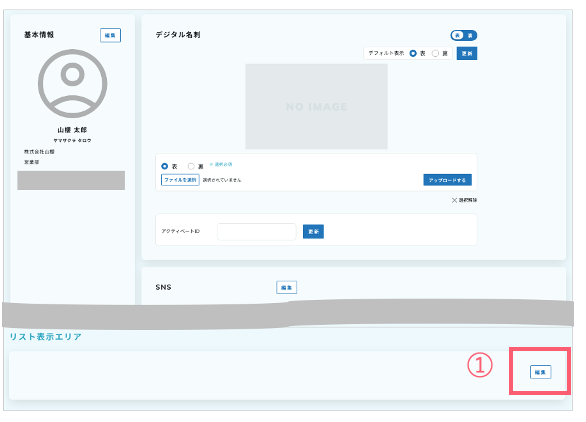Viewport: 586px width, 422px height.
Task: Click the リスト表示エリア heading
Action: pyautogui.click(x=45, y=337)
